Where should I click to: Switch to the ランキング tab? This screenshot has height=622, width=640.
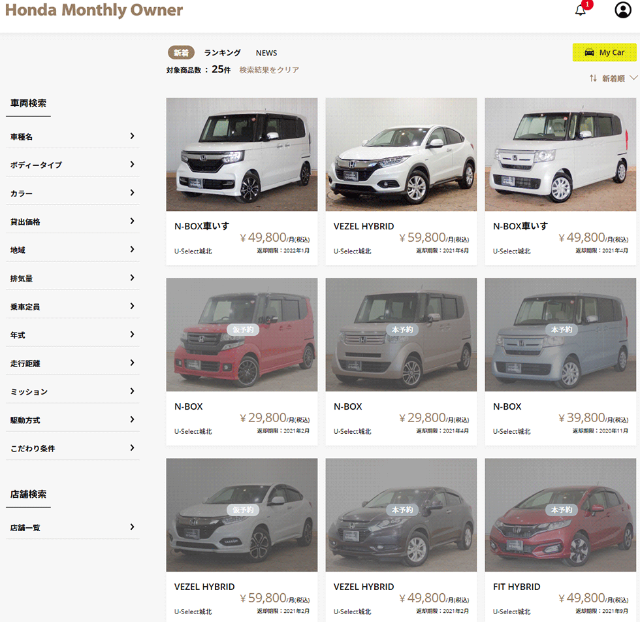tap(222, 52)
